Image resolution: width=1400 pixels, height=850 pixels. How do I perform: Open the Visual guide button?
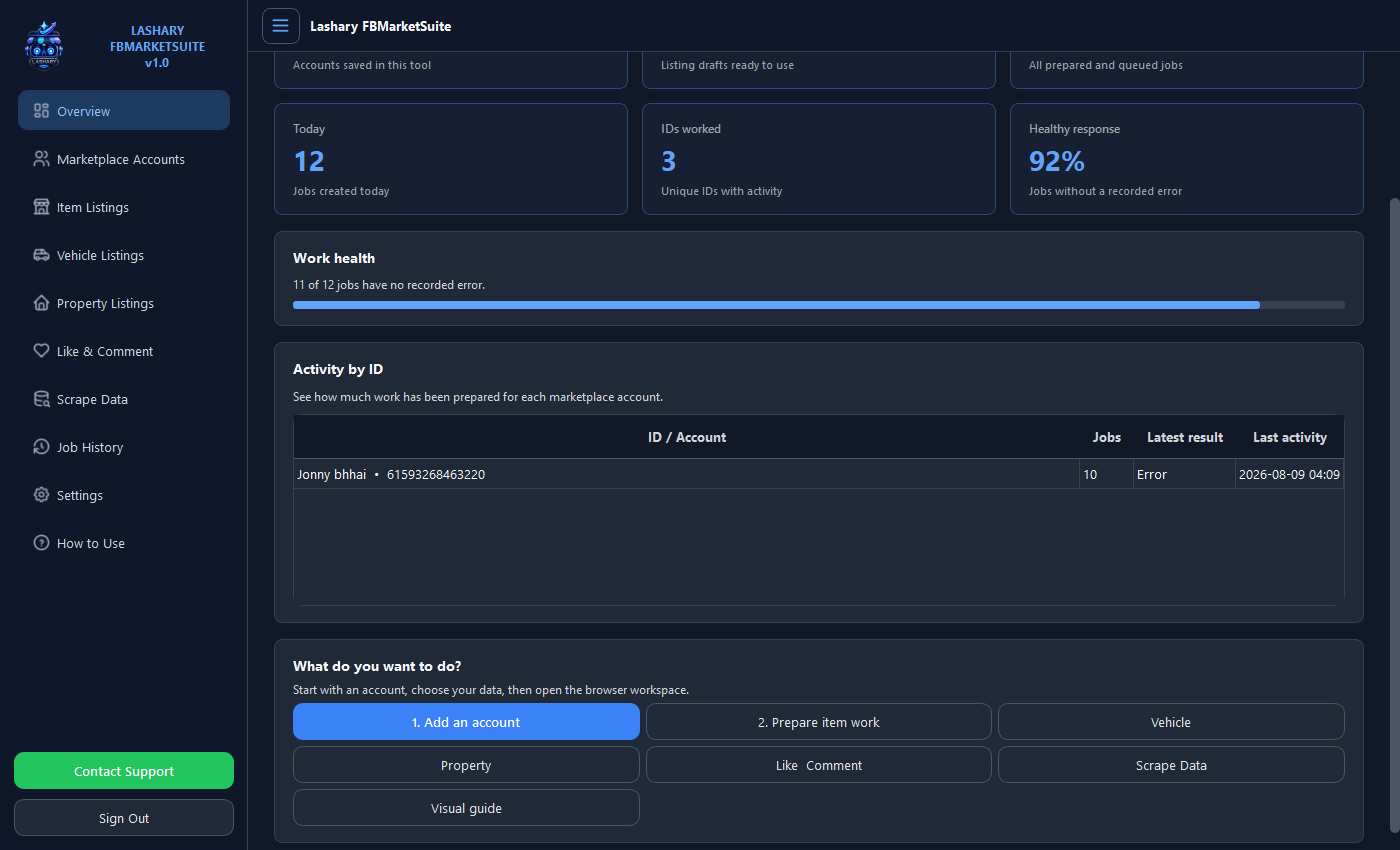point(466,808)
